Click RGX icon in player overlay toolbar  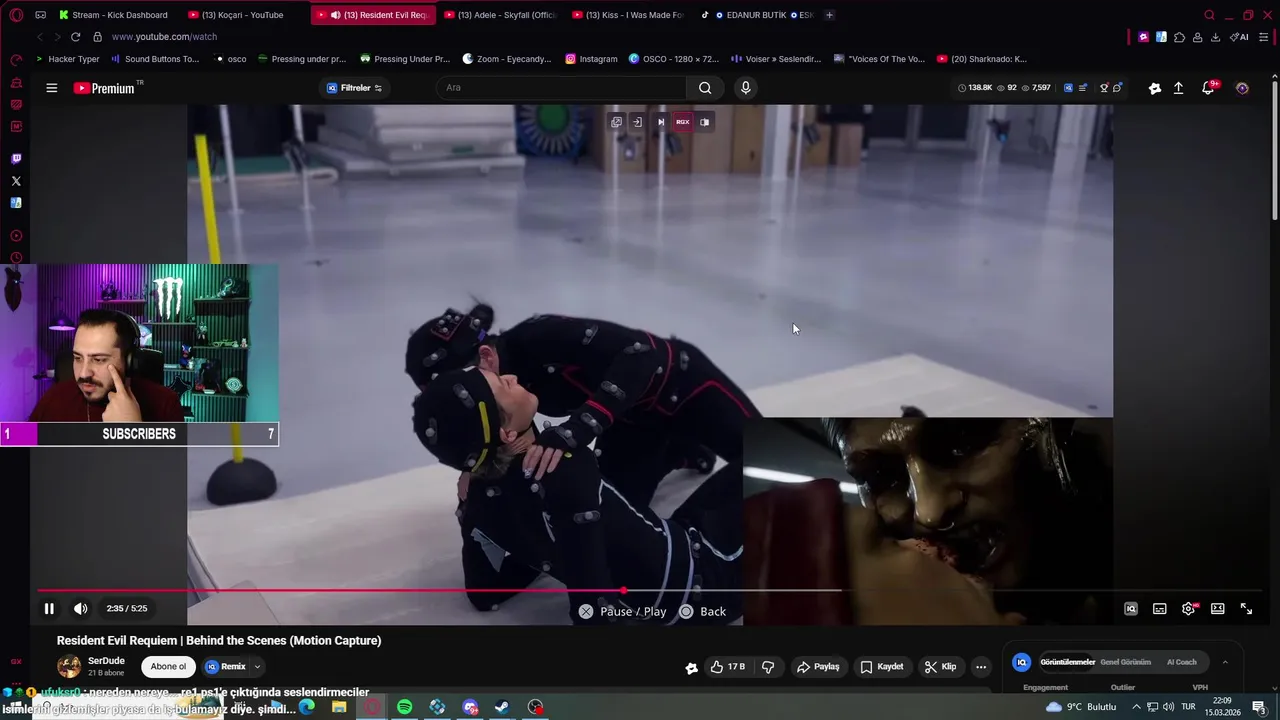click(x=682, y=122)
